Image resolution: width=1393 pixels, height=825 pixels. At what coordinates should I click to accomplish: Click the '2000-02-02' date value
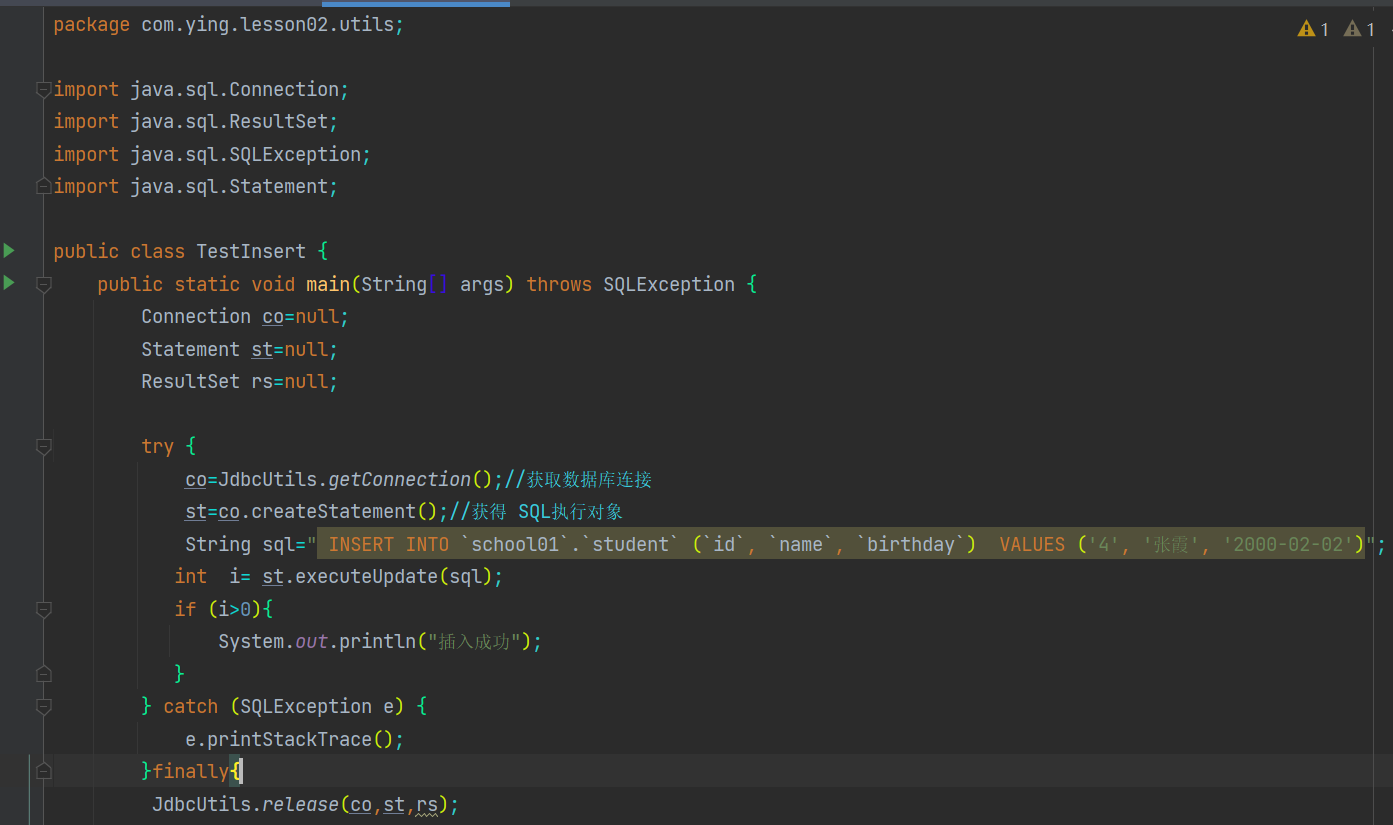click(1288, 544)
